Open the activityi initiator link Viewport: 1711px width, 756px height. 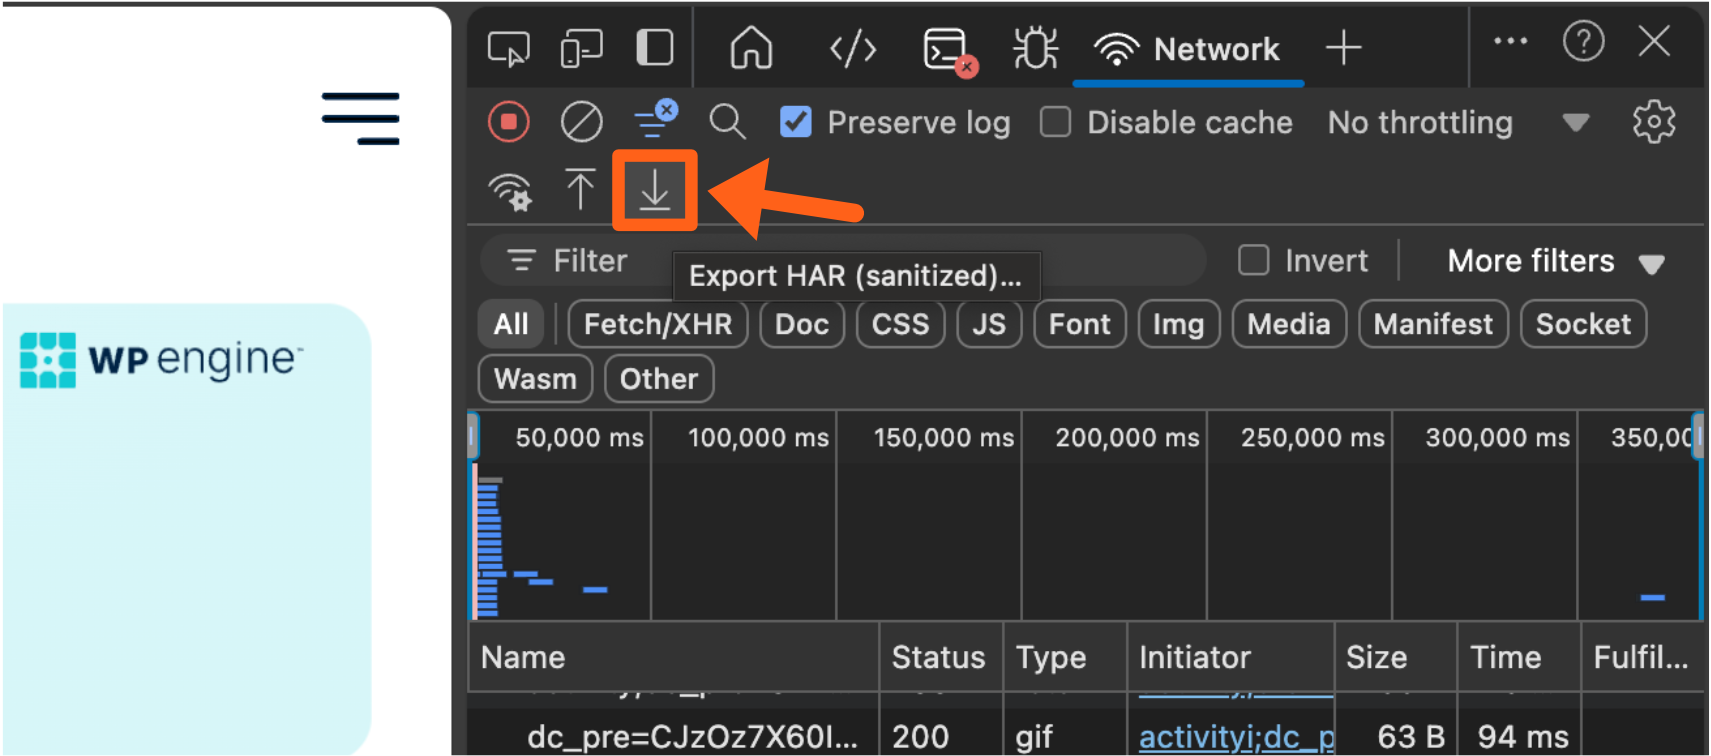tap(1236, 737)
